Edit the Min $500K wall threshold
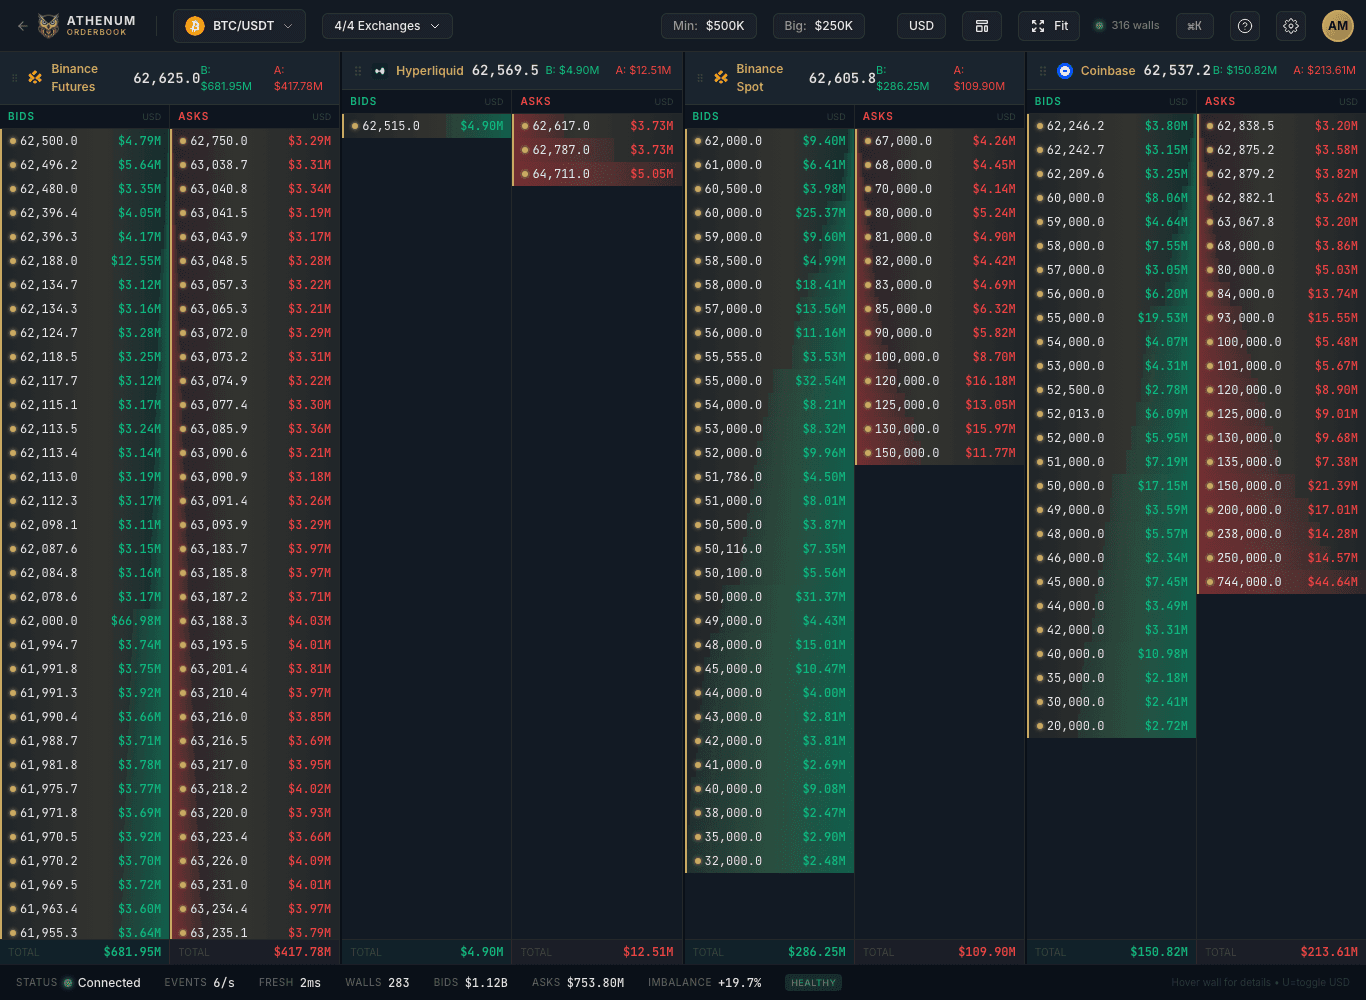This screenshot has width=1366, height=1000. pos(709,26)
